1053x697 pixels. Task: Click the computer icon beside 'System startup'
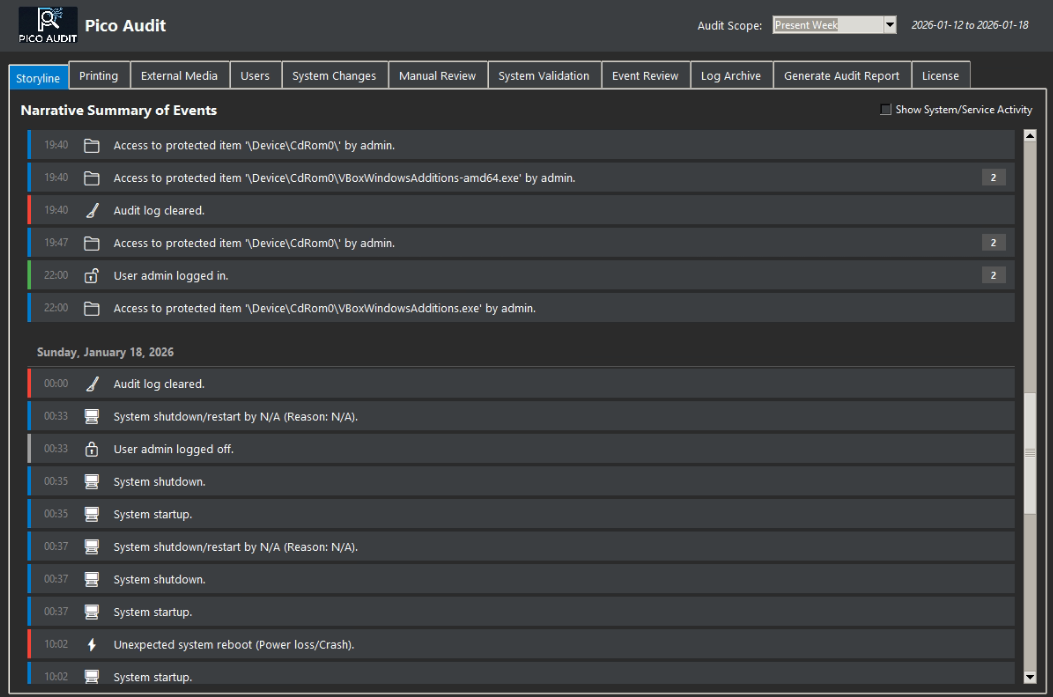click(91, 513)
